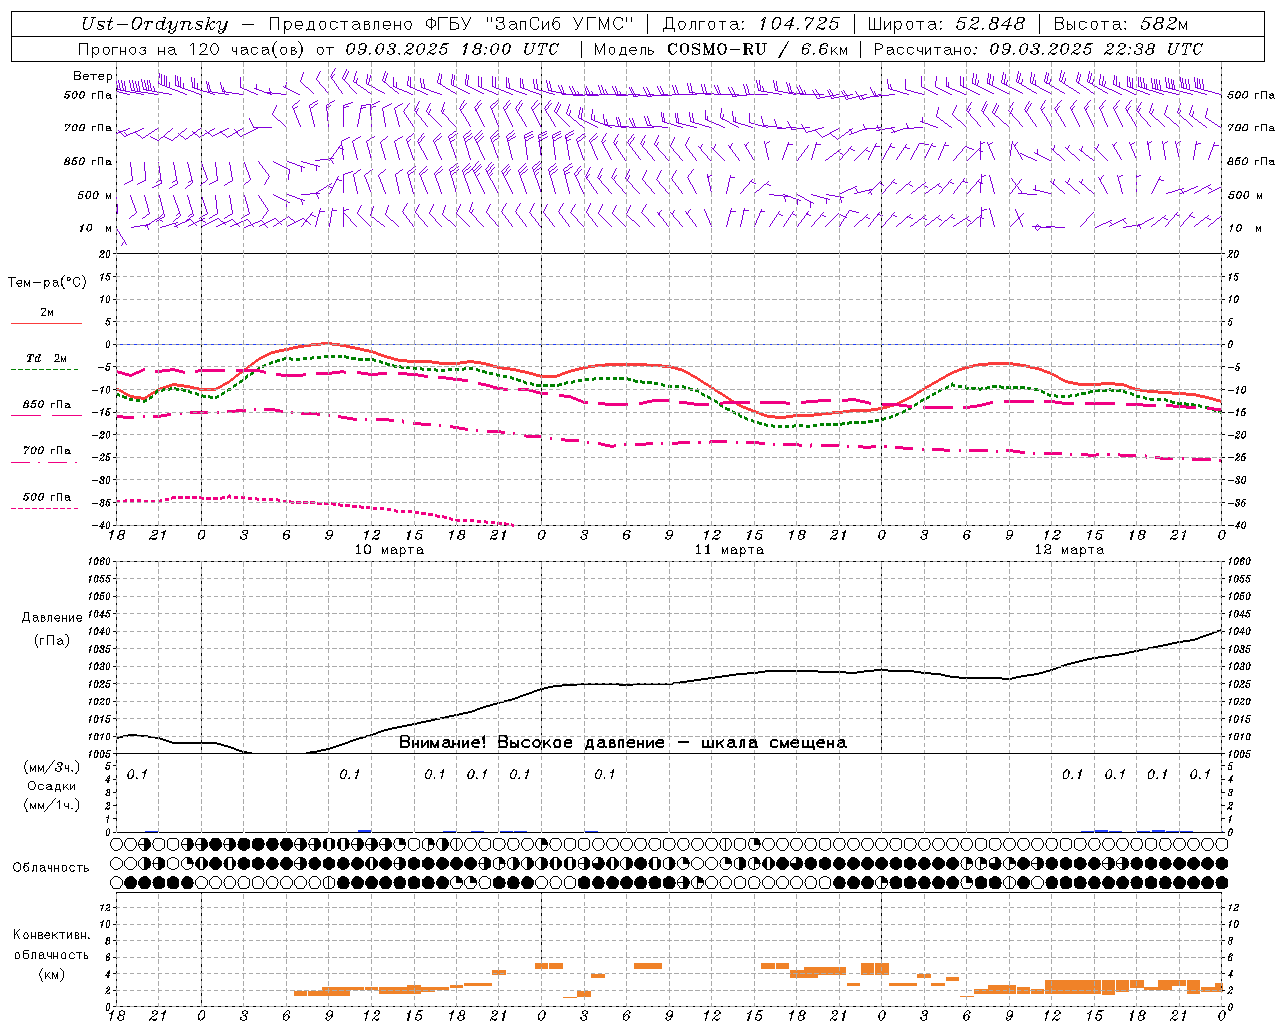Select the Высота: 582м value
Viewport: 1280px width, 1024px height.
click(x=1121, y=24)
